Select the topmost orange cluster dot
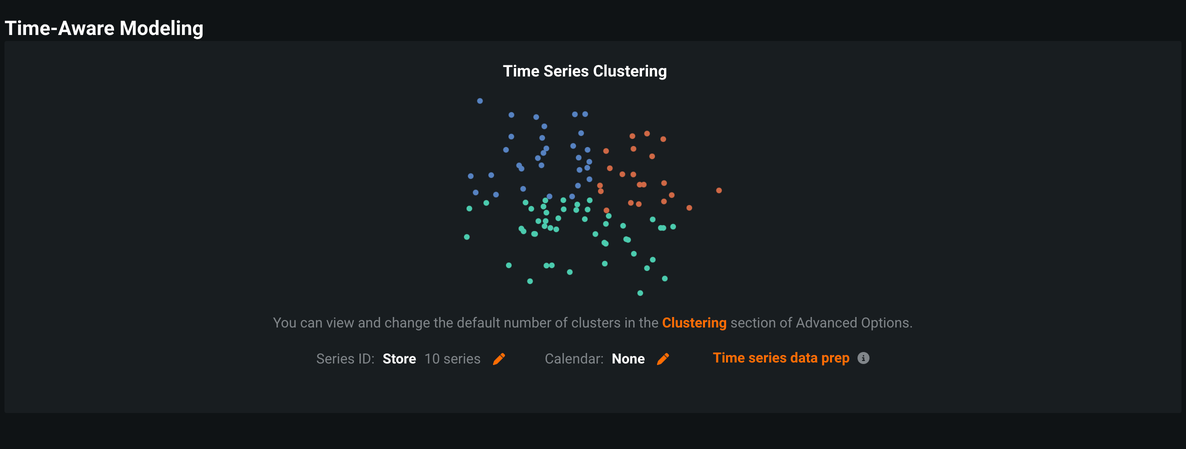 [x=647, y=133]
